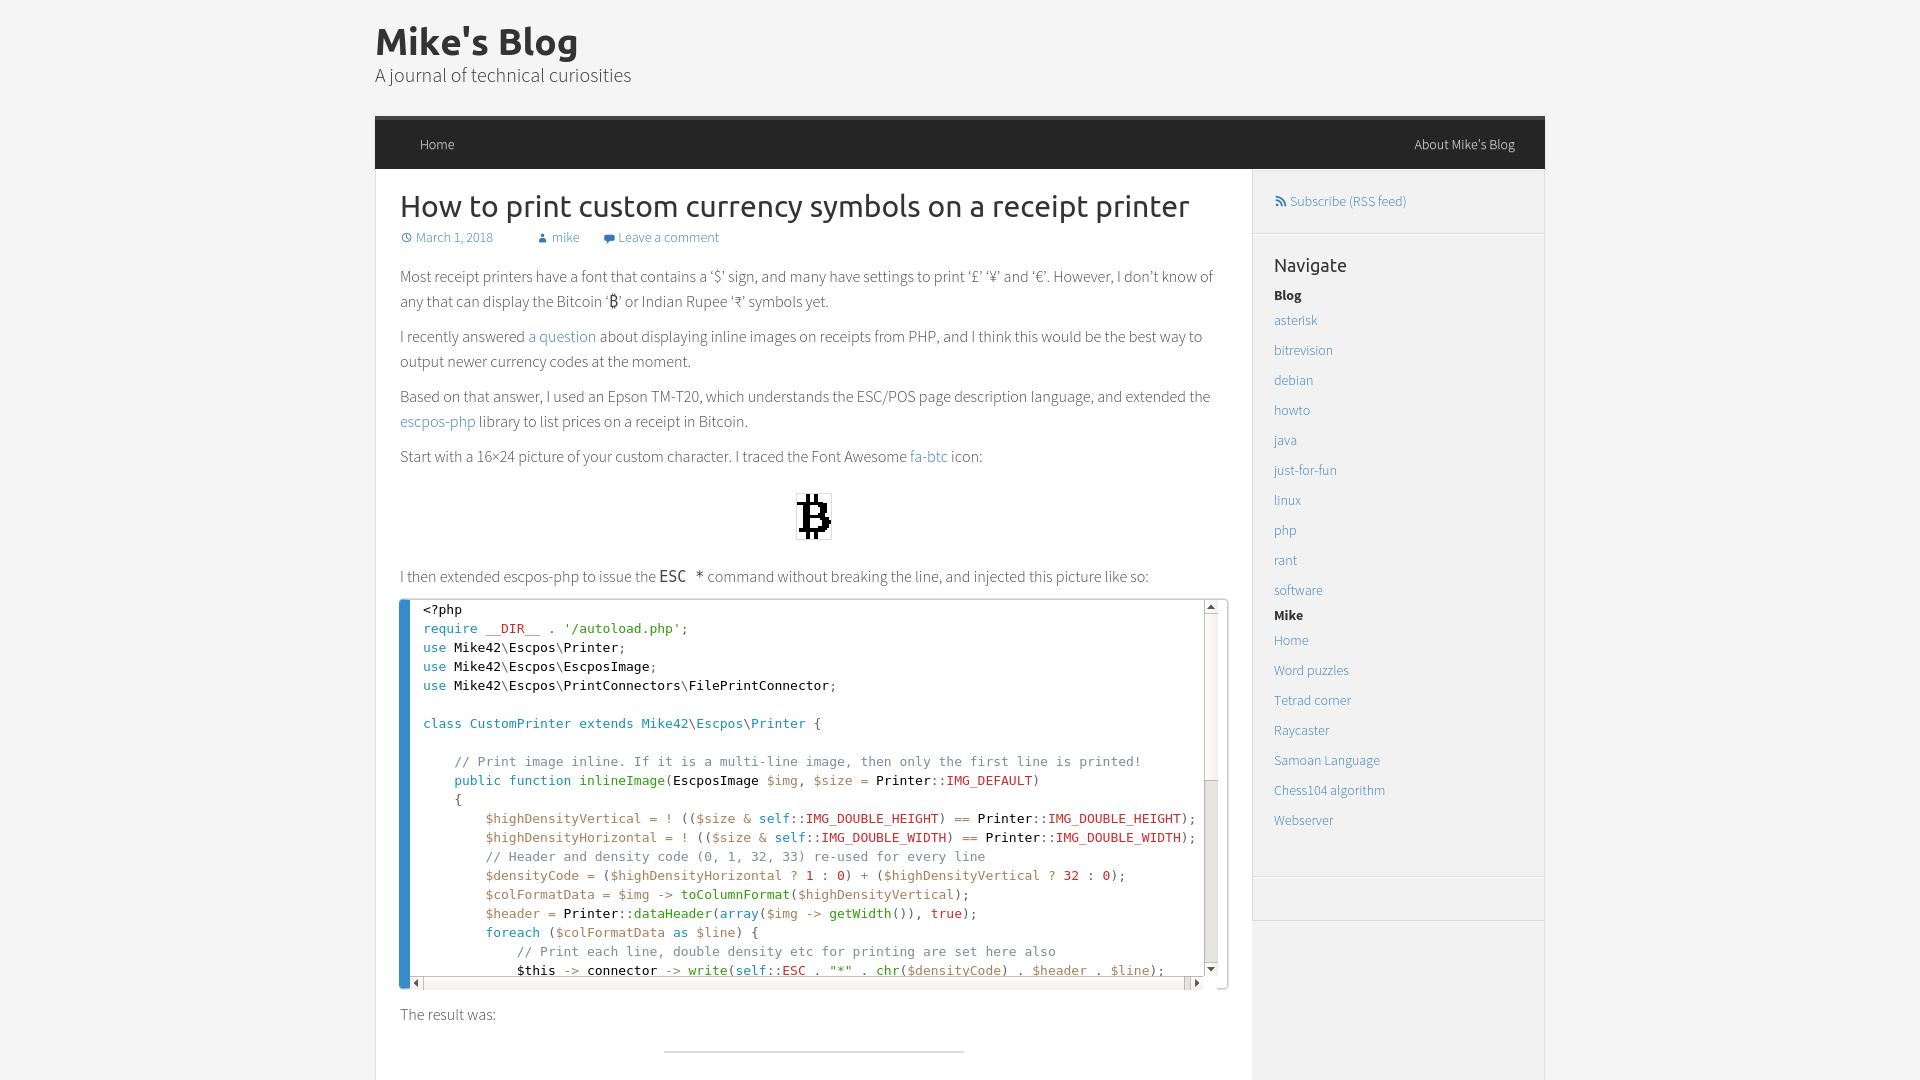The width and height of the screenshot is (1920, 1080).
Task: Open the Chess104 algorithm link
Action: point(1329,791)
